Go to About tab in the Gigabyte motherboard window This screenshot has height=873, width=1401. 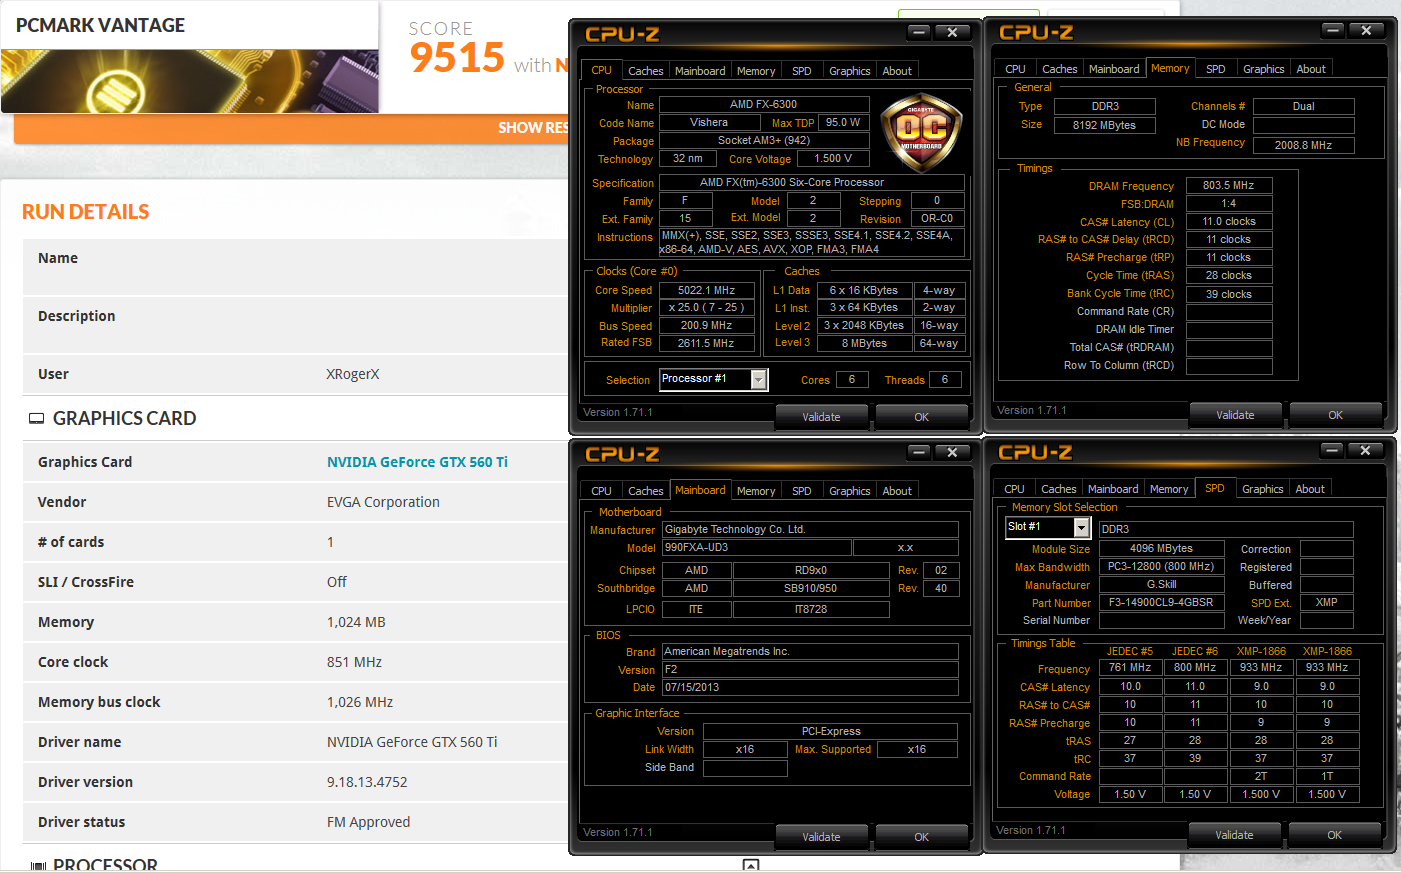(x=897, y=491)
